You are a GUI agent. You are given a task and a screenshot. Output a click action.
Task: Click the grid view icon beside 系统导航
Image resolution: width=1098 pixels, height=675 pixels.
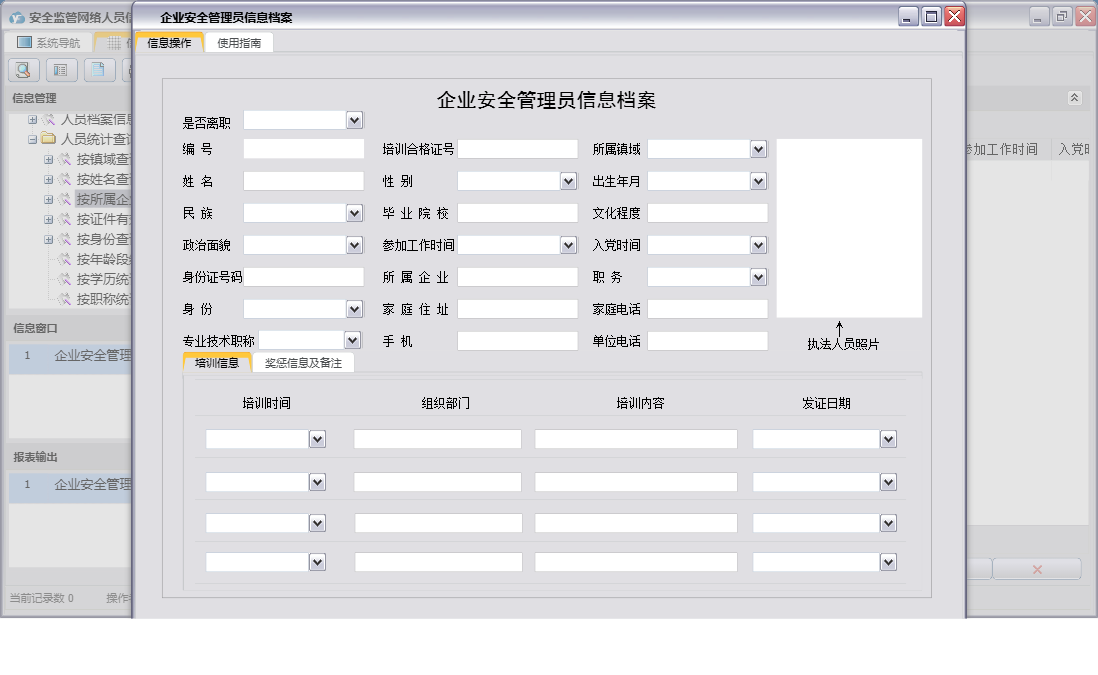pos(113,41)
